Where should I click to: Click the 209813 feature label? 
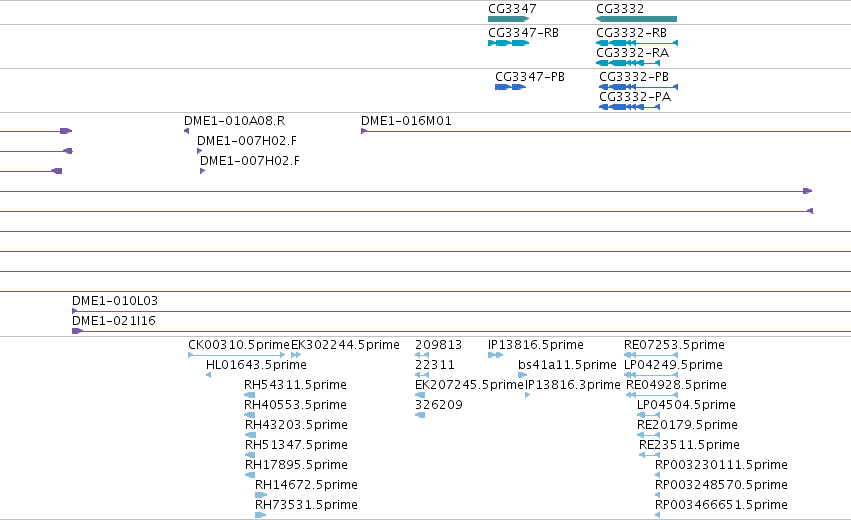(439, 345)
